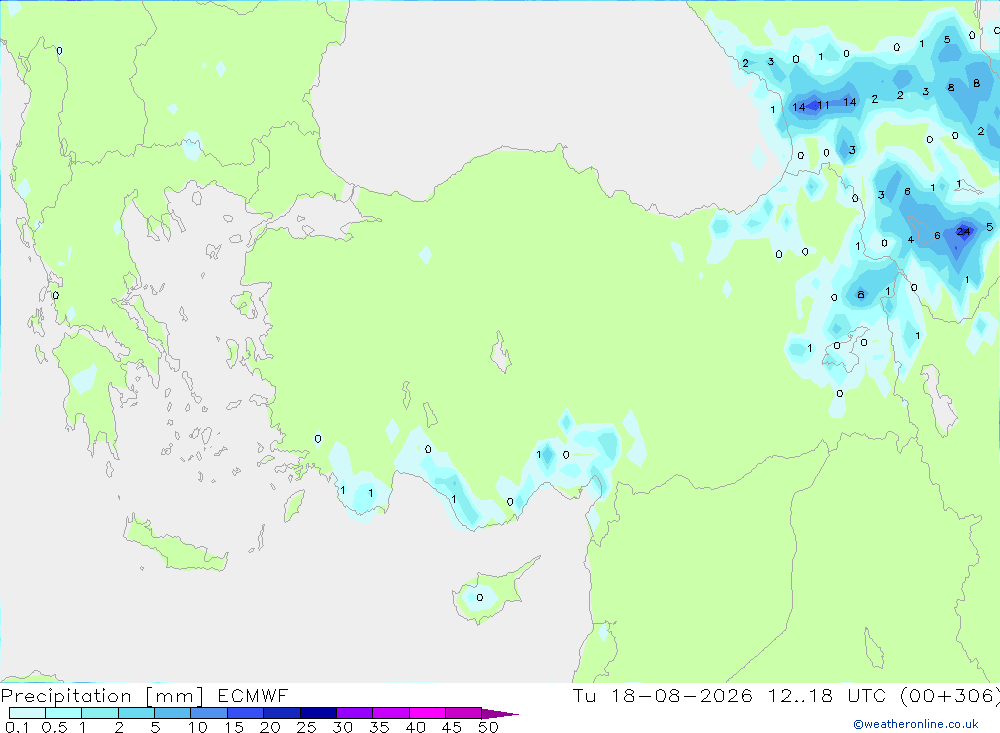Image resolution: width=1000 pixels, height=733 pixels.
Task: Click the 'Precipitation [mm]' title text
Action: [102, 695]
